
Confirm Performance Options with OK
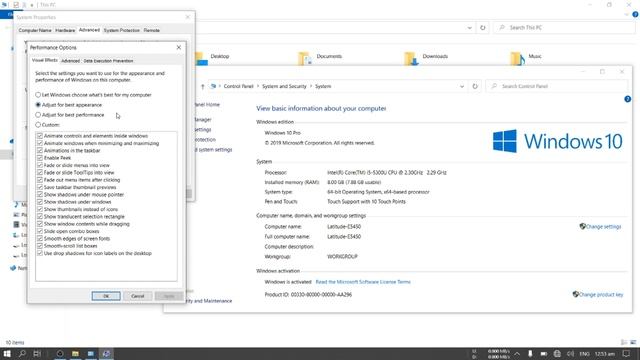(106, 296)
